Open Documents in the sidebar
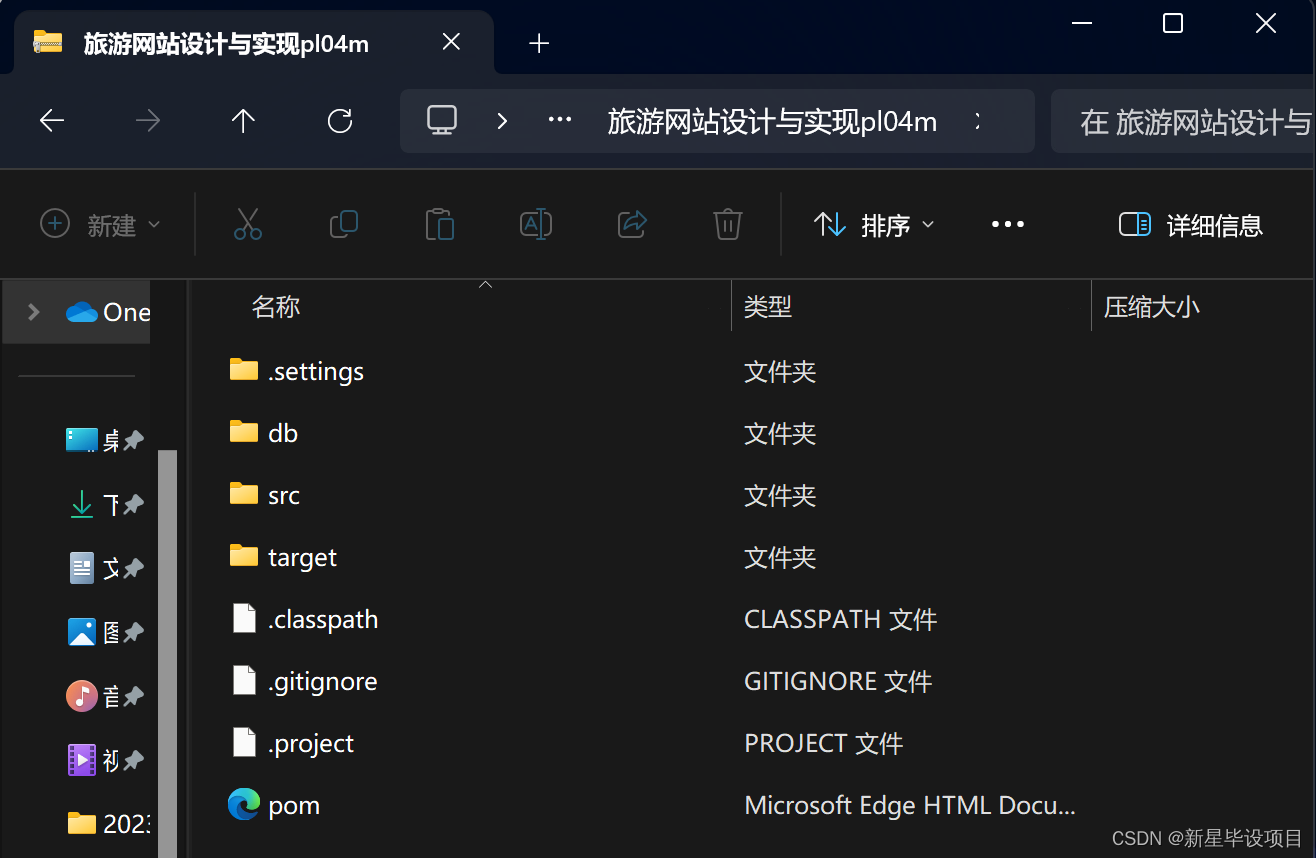Image resolution: width=1316 pixels, height=858 pixels. click(x=92, y=569)
